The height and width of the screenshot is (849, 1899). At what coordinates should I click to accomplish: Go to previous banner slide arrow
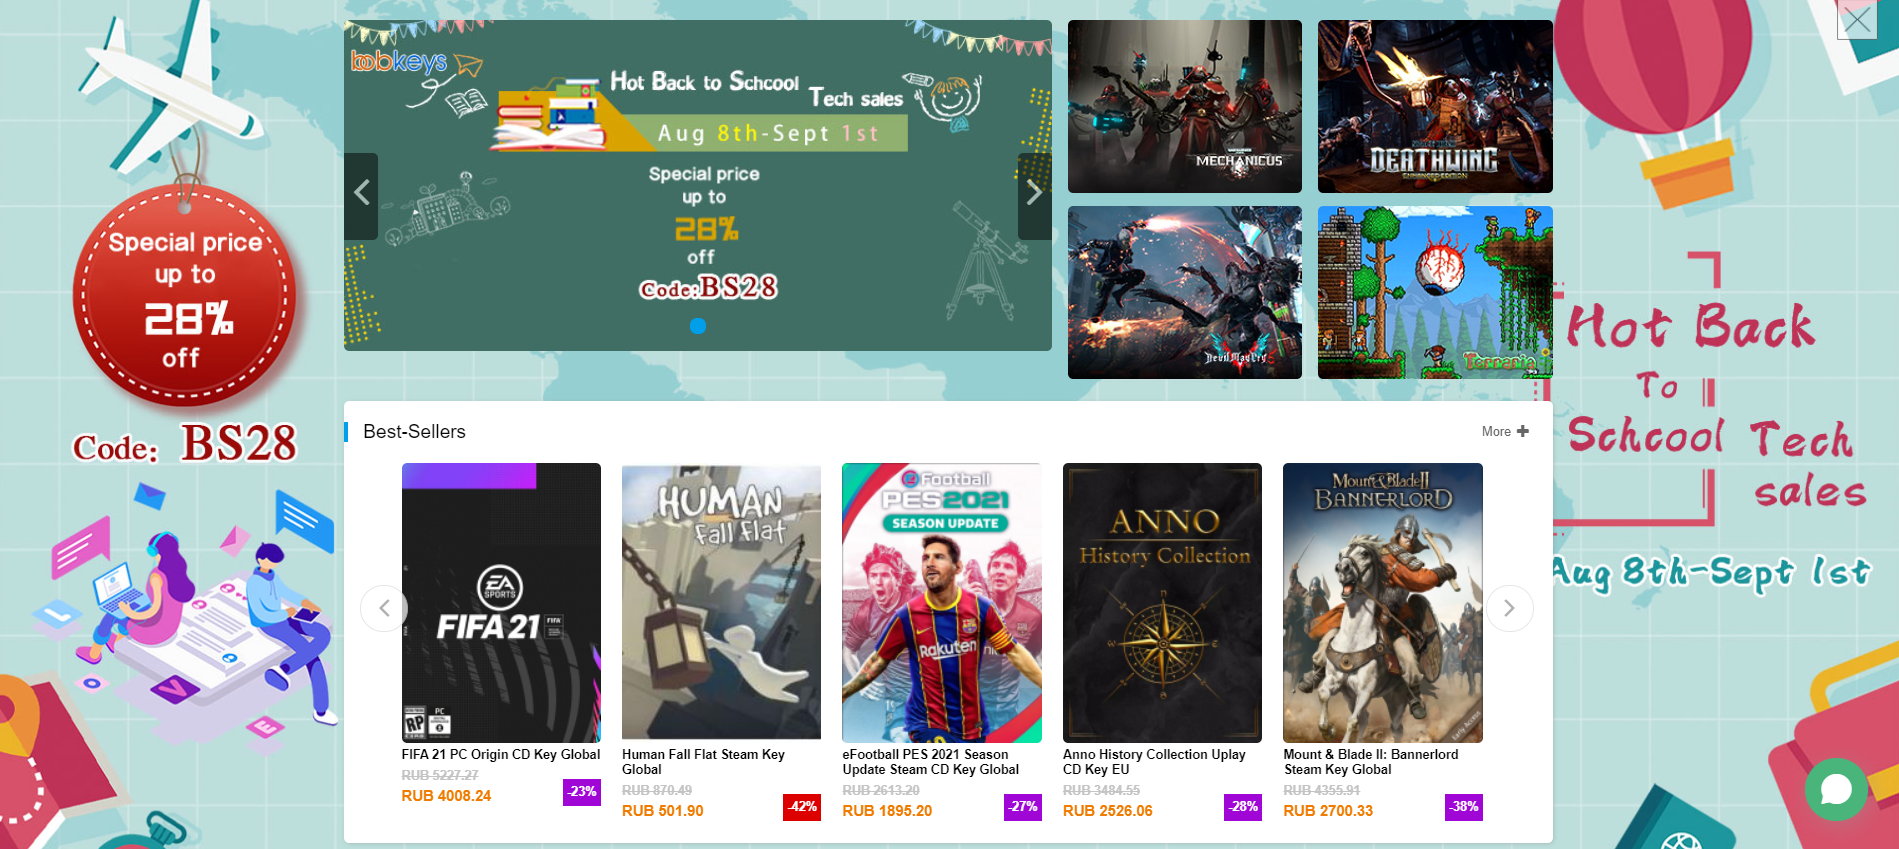click(361, 194)
